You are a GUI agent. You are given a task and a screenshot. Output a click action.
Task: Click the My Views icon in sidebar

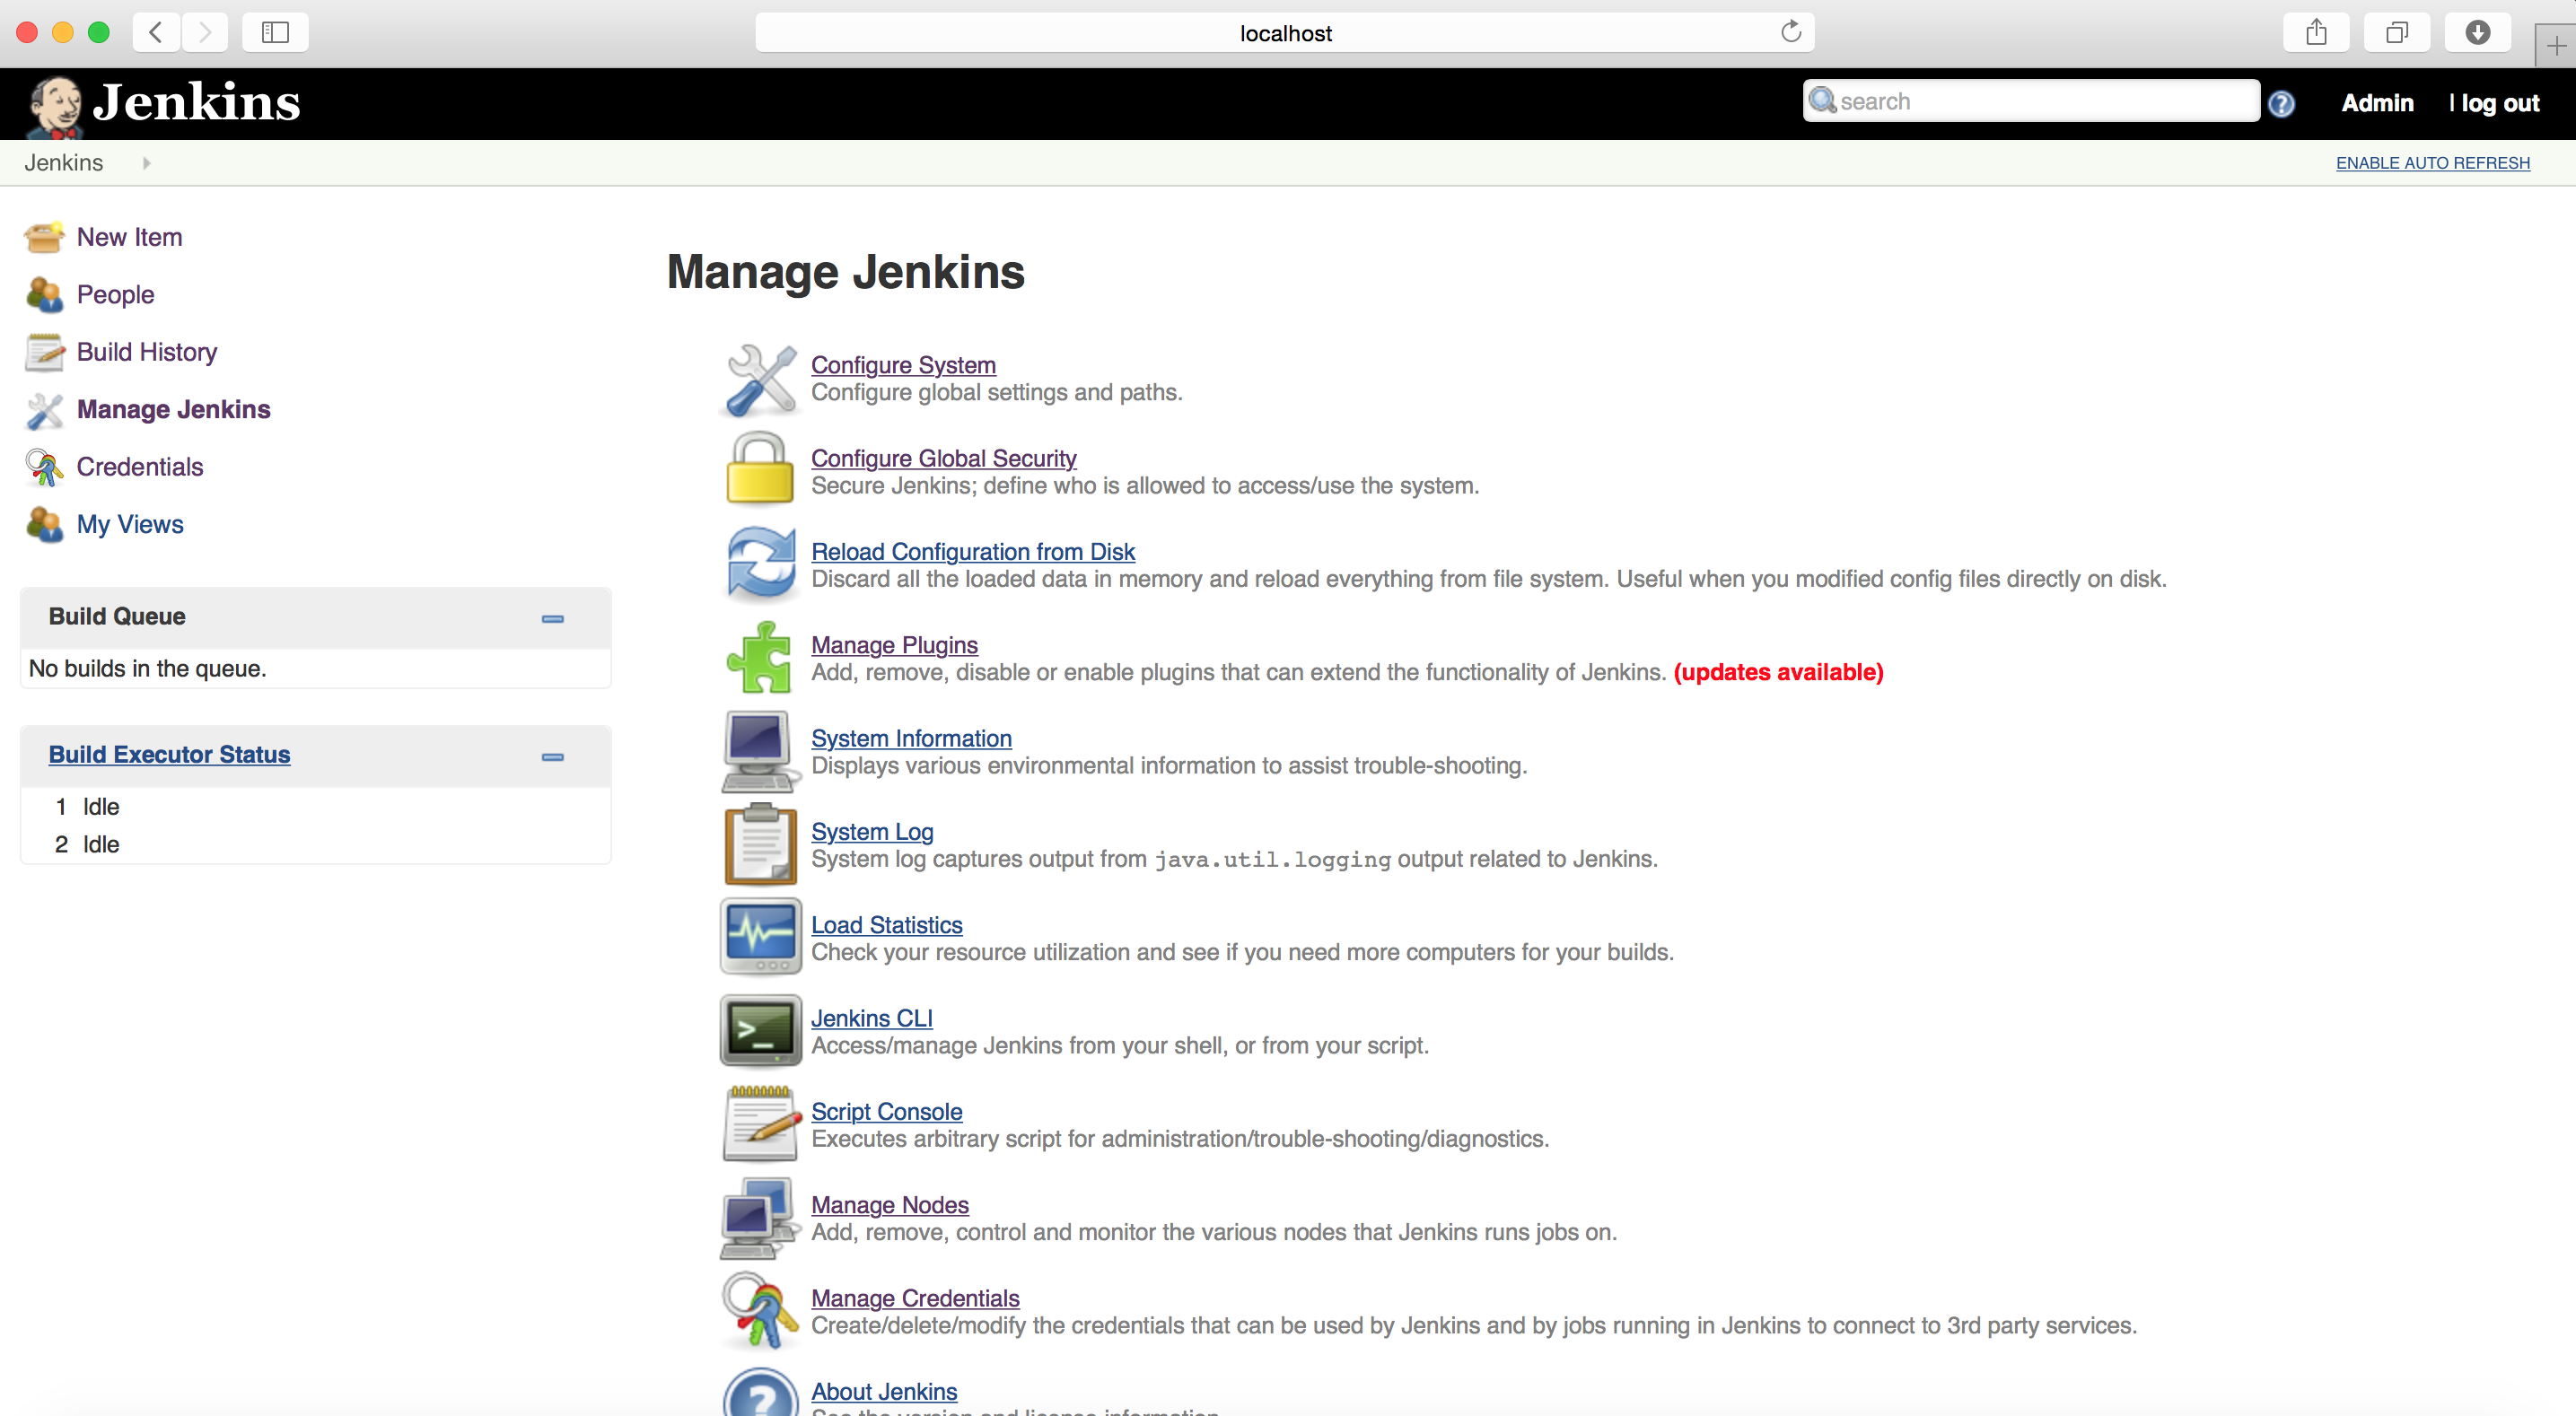(x=45, y=524)
